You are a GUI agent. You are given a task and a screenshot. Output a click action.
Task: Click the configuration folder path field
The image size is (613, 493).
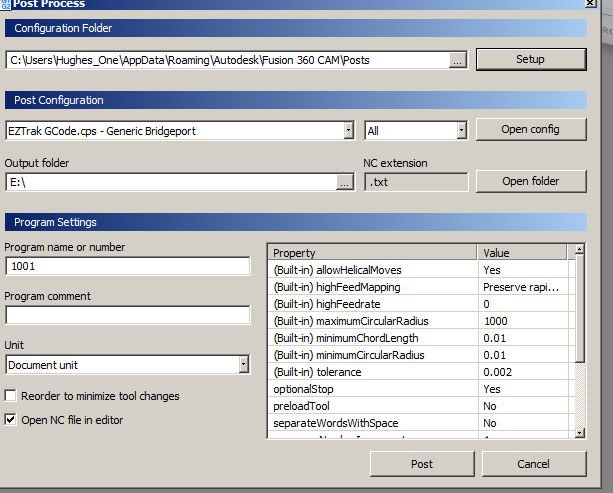(228, 60)
